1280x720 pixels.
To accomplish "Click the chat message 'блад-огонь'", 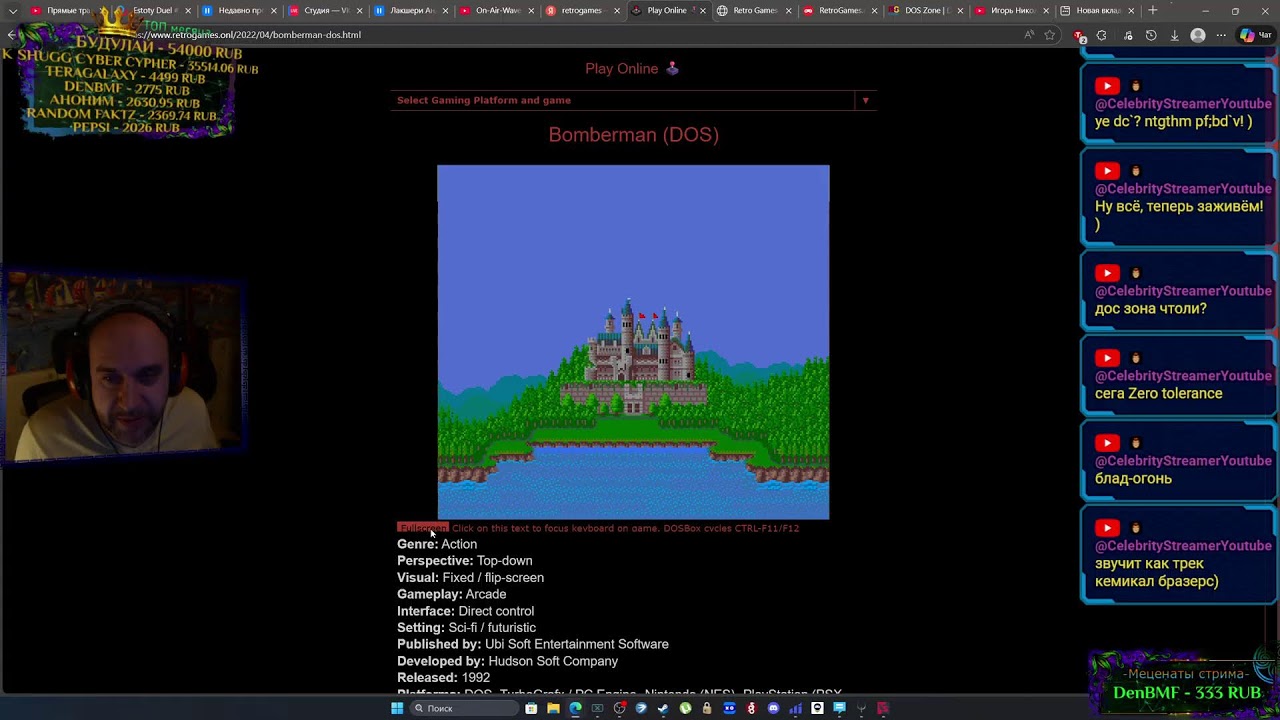I will pyautogui.click(x=1133, y=479).
